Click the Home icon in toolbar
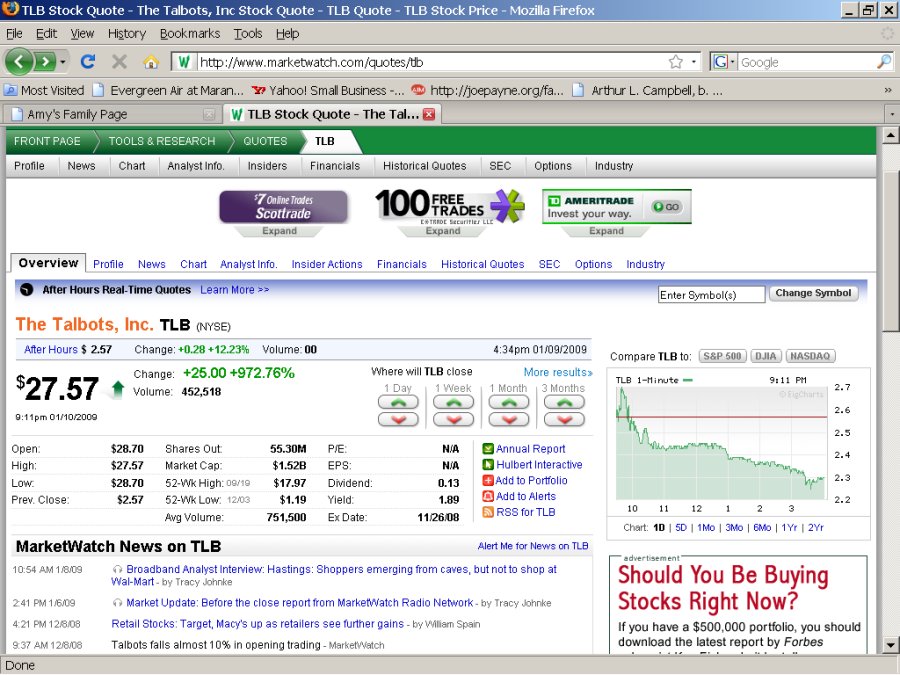The height and width of the screenshot is (675, 900). (151, 62)
